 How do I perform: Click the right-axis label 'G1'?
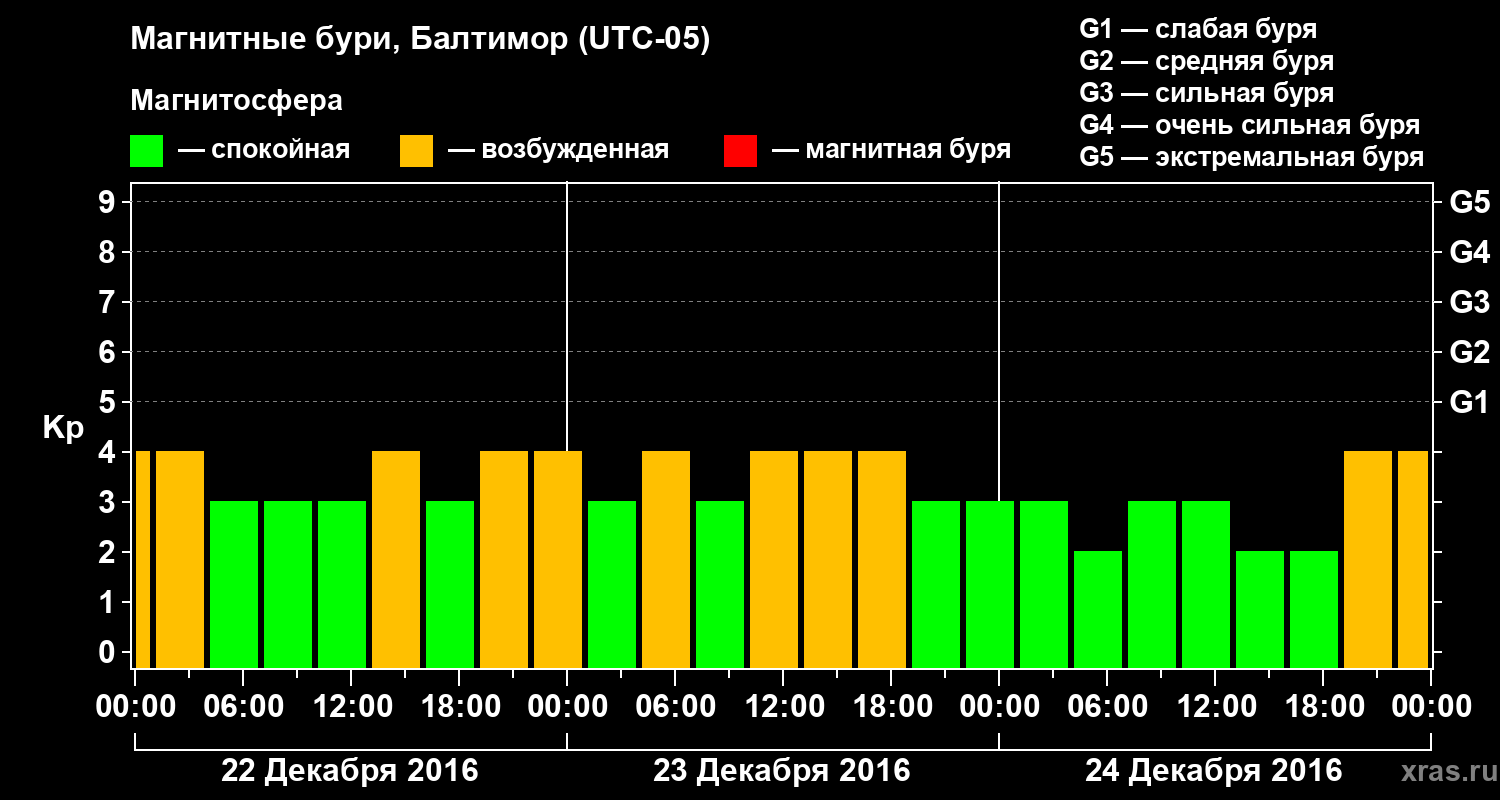1470,402
